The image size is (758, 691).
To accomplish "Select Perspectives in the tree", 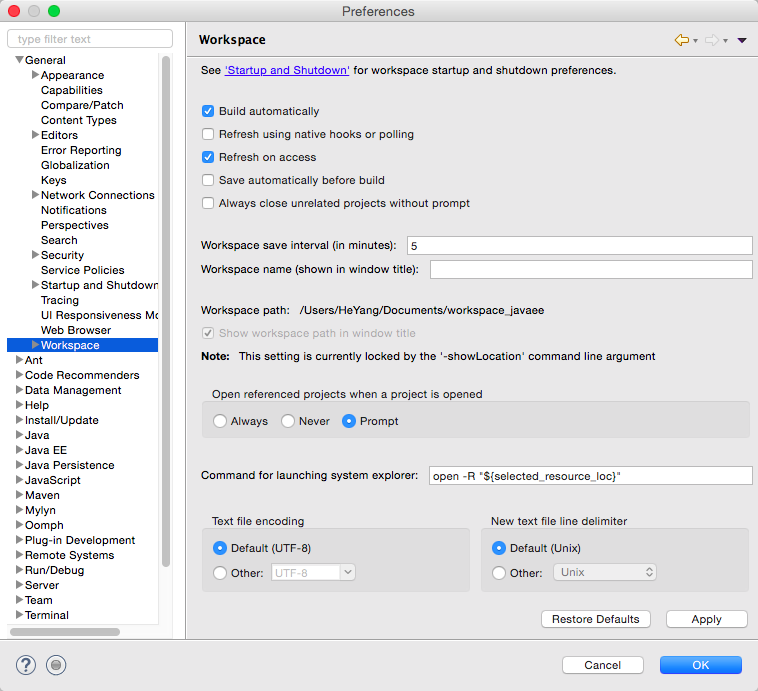I will (x=74, y=225).
